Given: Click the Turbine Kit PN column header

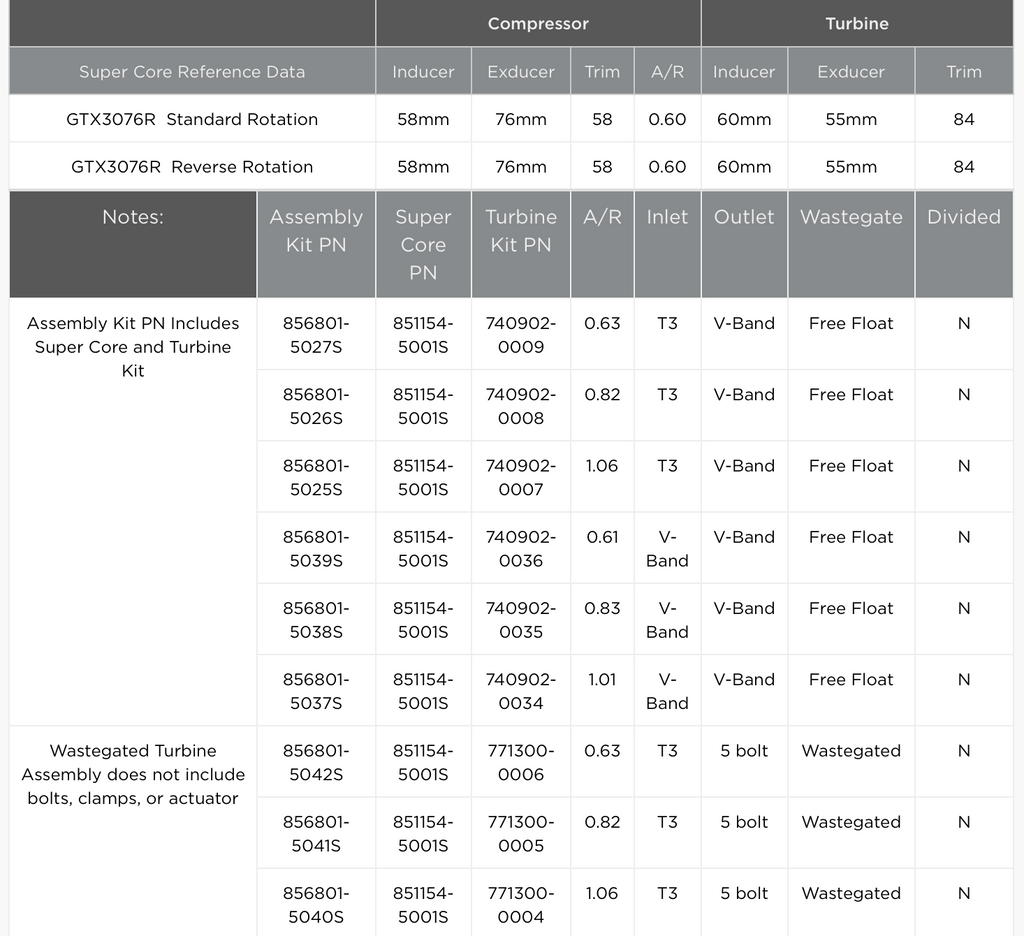Looking at the screenshot, I should coord(520,244).
